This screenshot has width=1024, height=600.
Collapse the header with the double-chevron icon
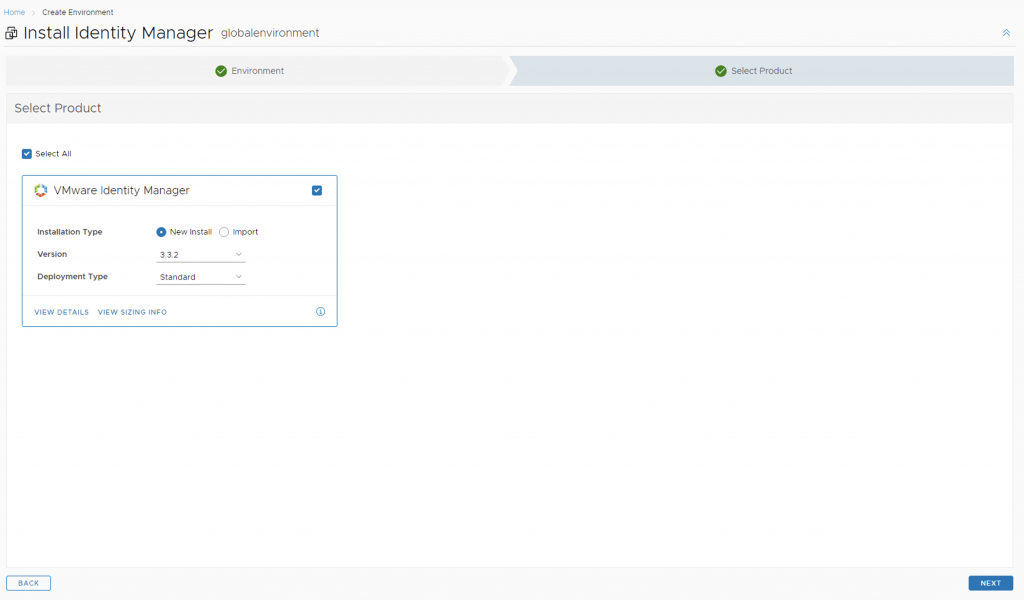(1006, 33)
